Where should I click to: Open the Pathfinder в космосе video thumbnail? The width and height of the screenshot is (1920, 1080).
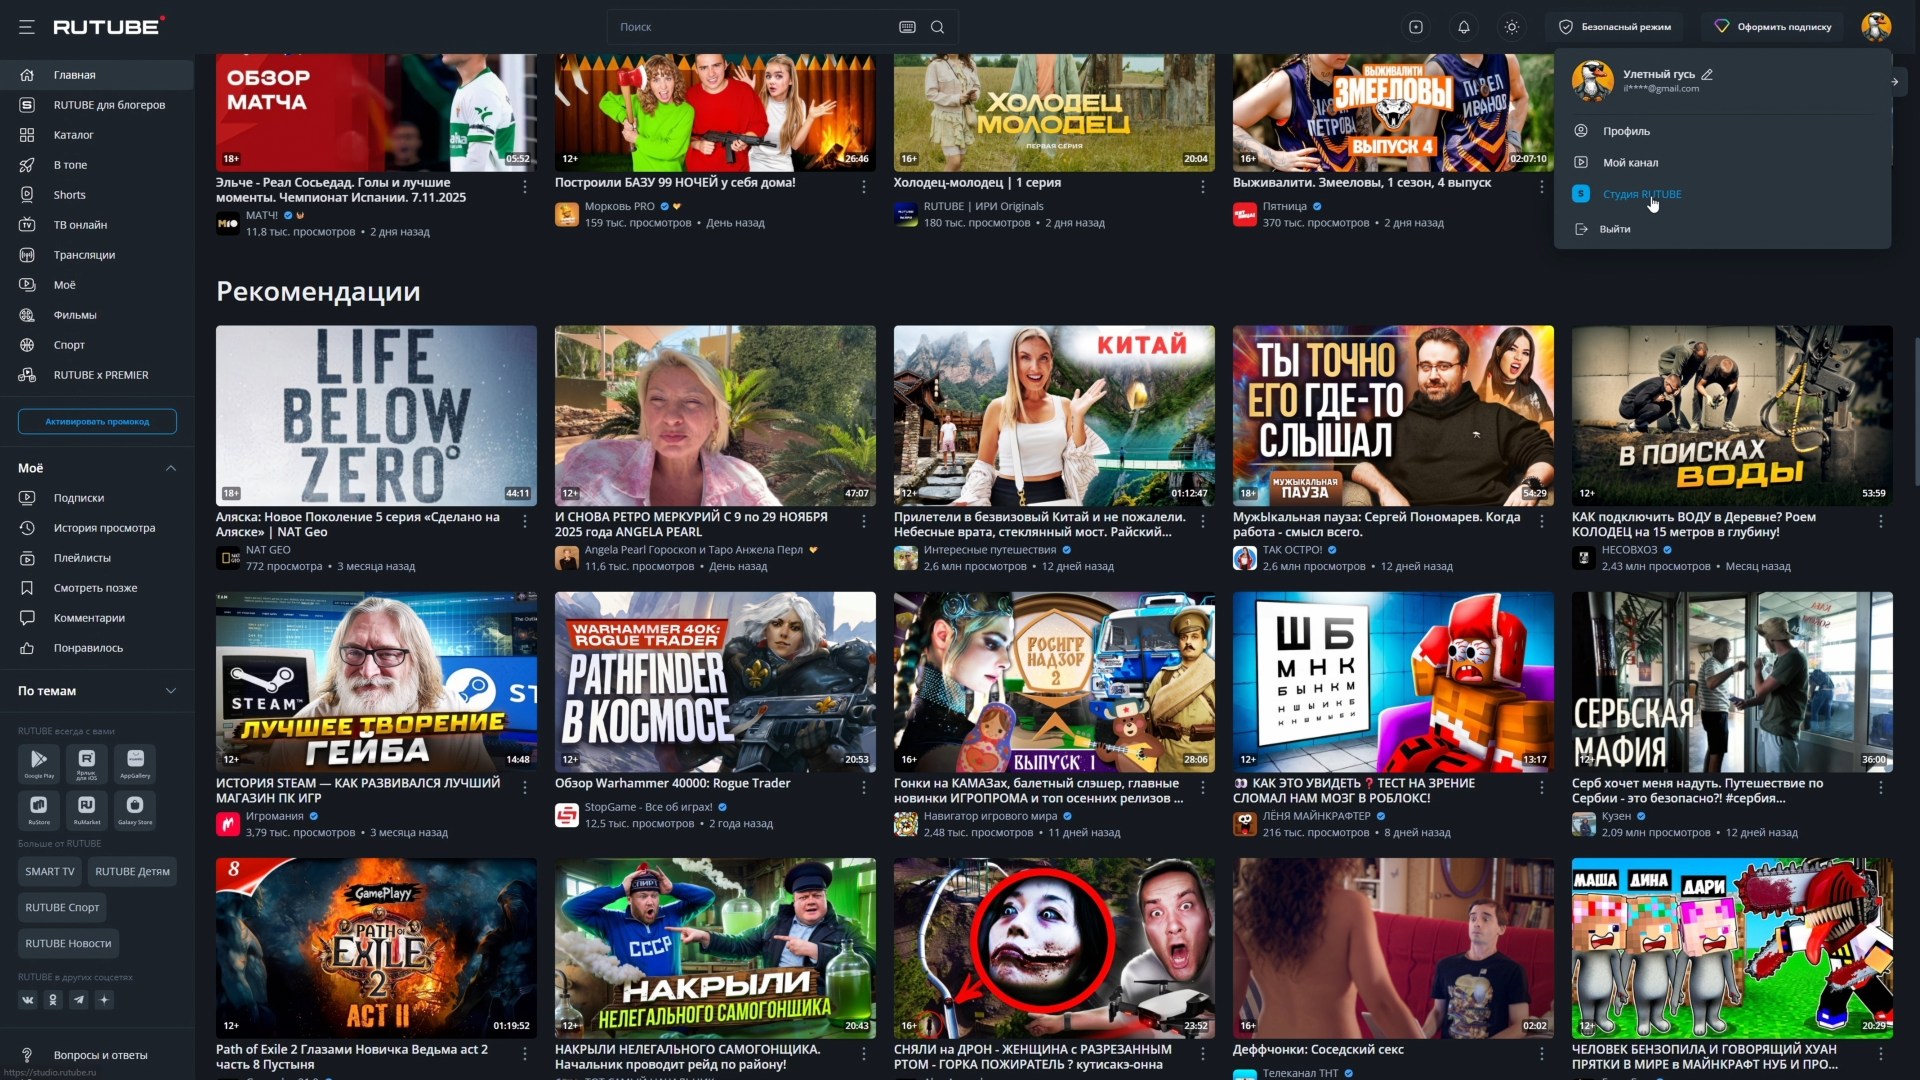tap(715, 682)
